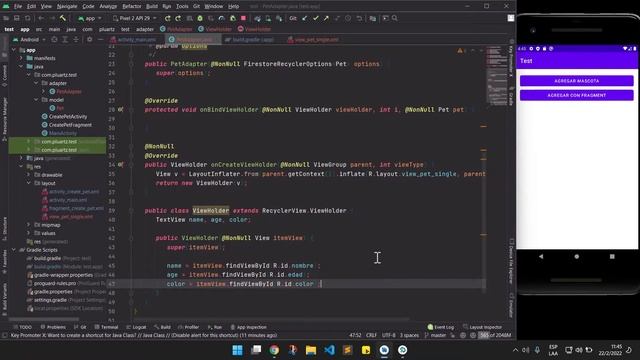Open Project panel settings gear
The width and height of the screenshot is (640, 360).
[89, 40]
